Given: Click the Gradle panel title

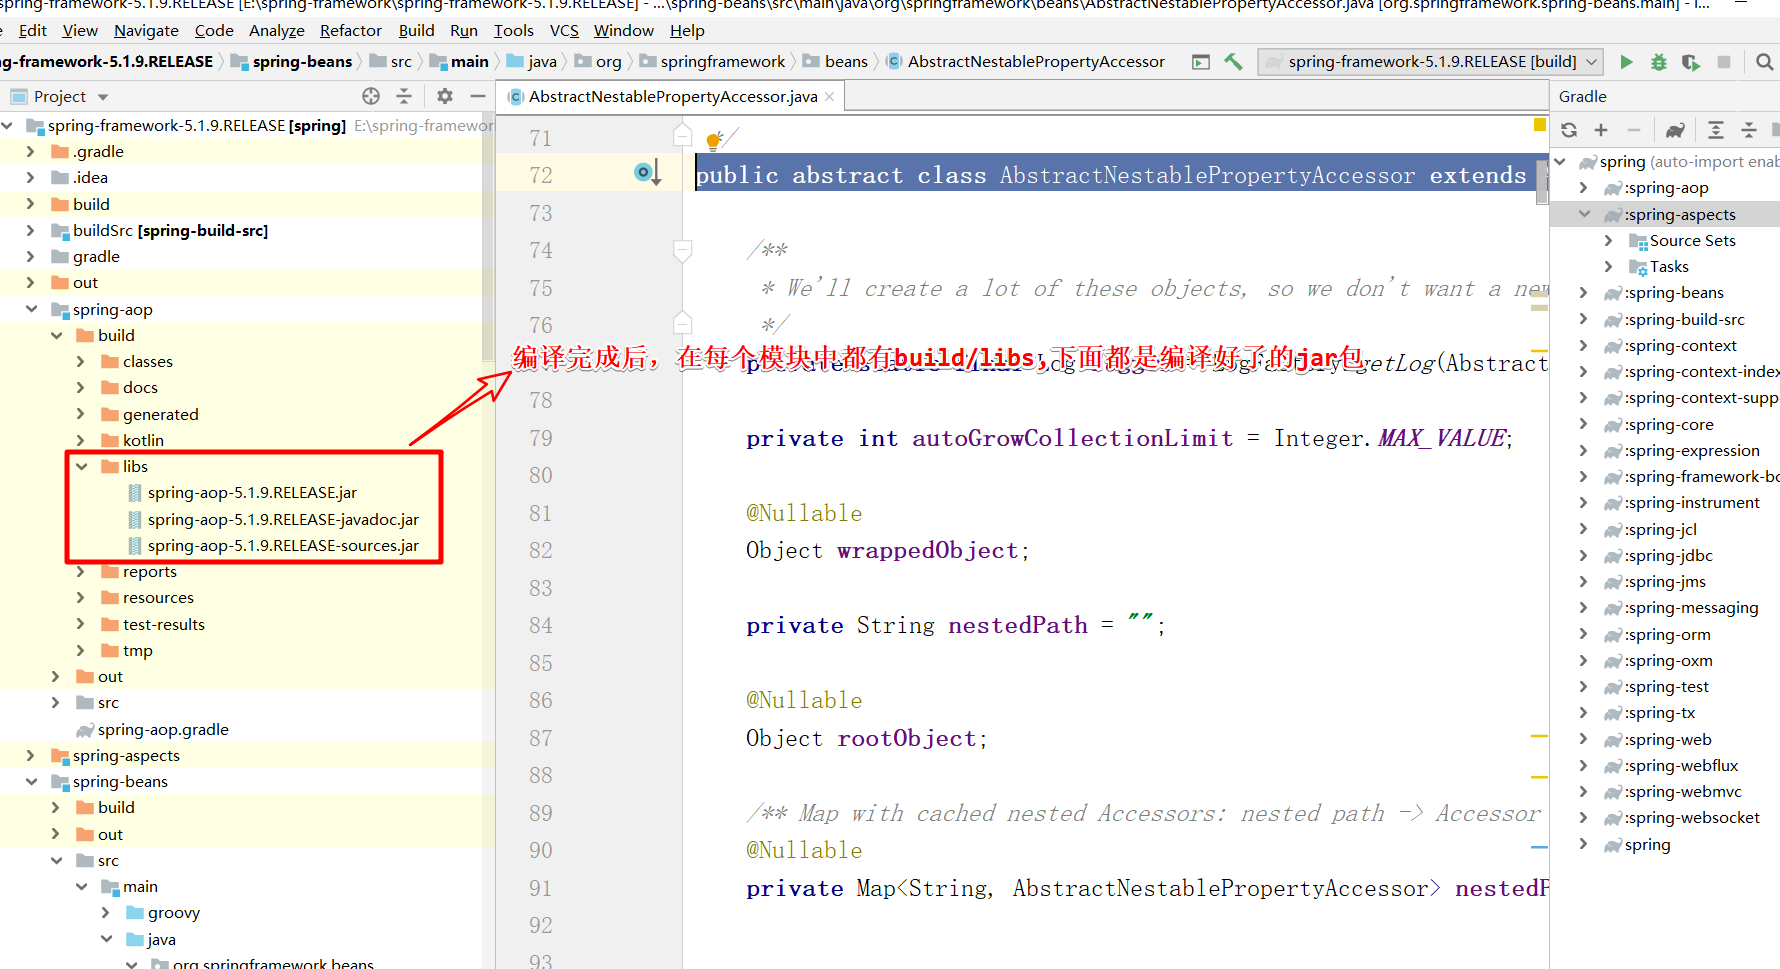Looking at the screenshot, I should (x=1582, y=97).
